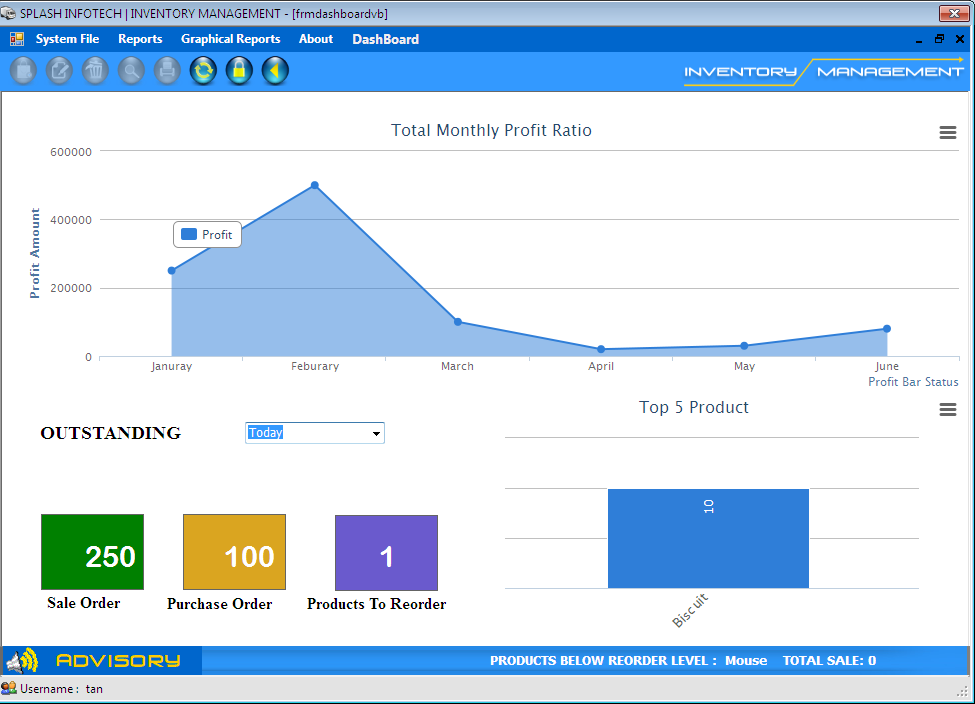Open the chart menu for Top 5 Product
This screenshot has height=704, width=975.
pyautogui.click(x=947, y=409)
